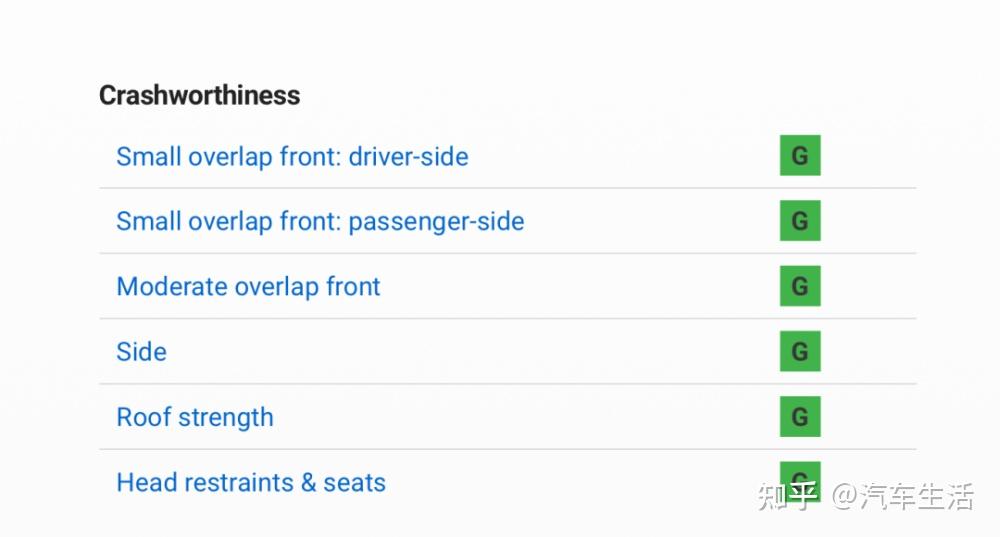The height and width of the screenshot is (537, 1000).
Task: Click the G badge for passenger-side small overlap
Action: pos(800,221)
